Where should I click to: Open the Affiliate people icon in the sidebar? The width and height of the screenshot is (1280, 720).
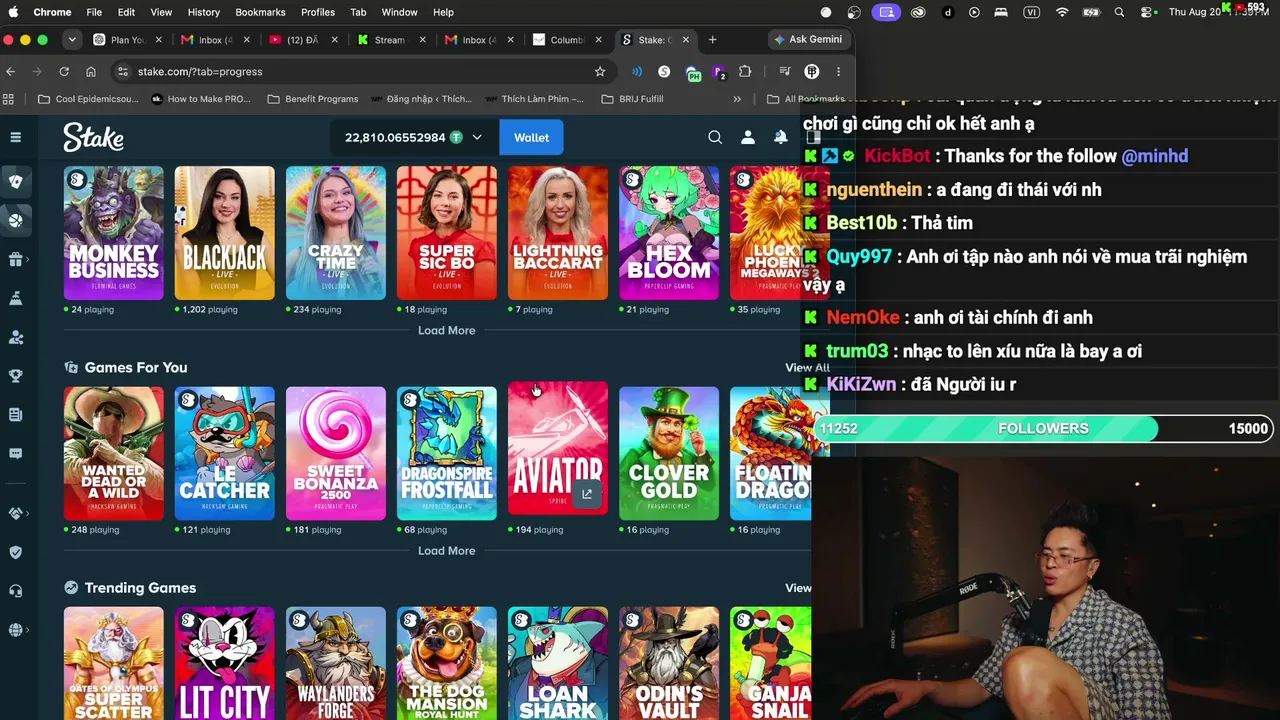point(16,338)
